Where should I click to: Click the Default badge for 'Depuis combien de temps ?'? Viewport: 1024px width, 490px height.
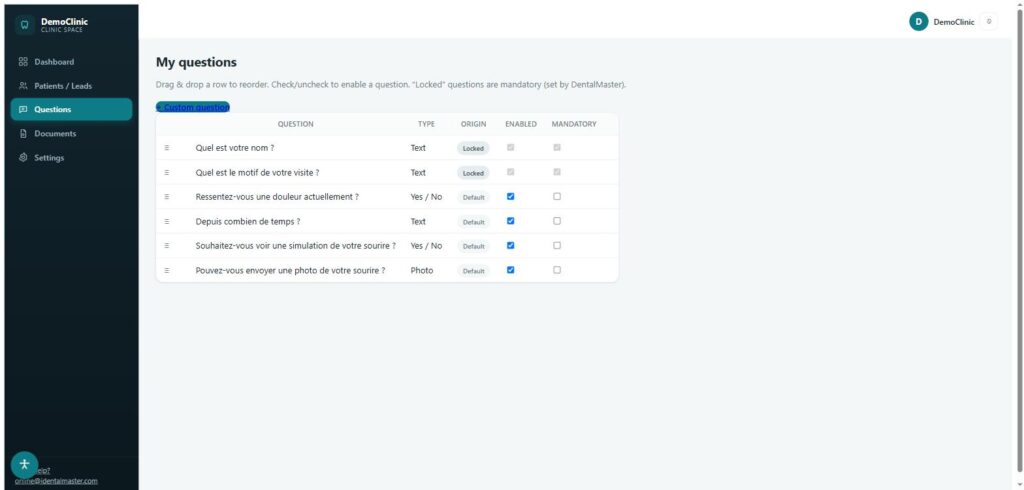(473, 222)
